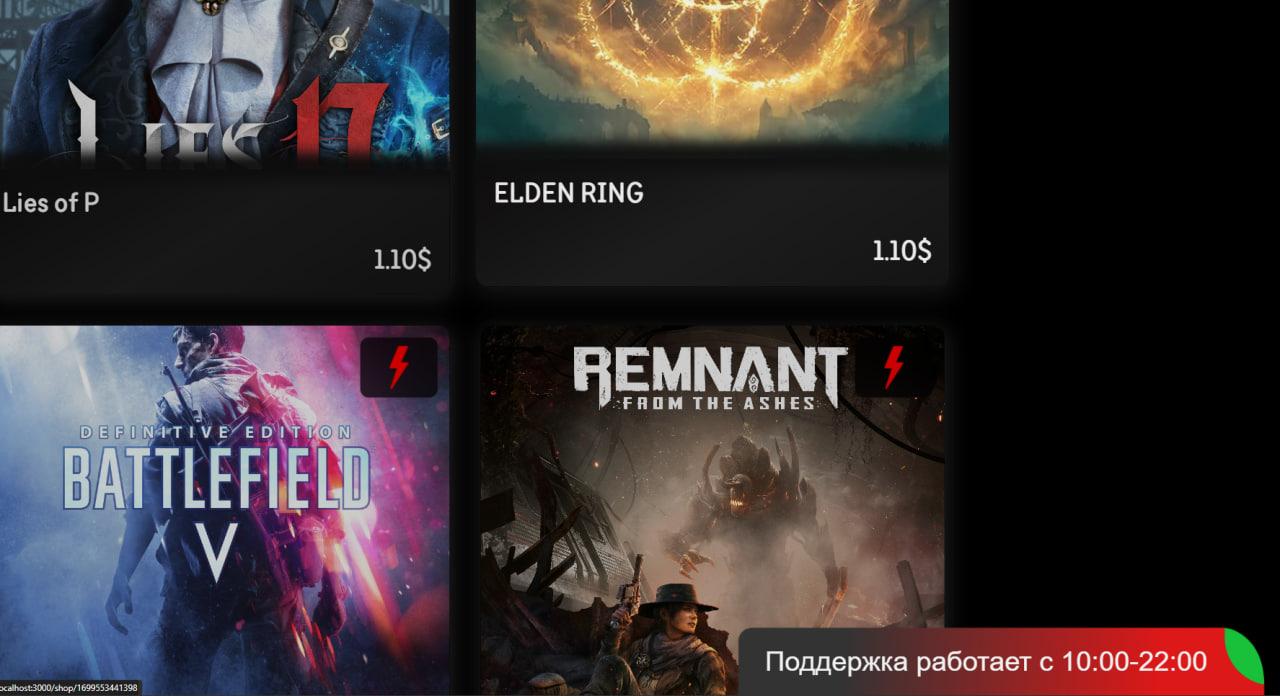Select the Remnant From the Ashes artwork

coord(712,510)
